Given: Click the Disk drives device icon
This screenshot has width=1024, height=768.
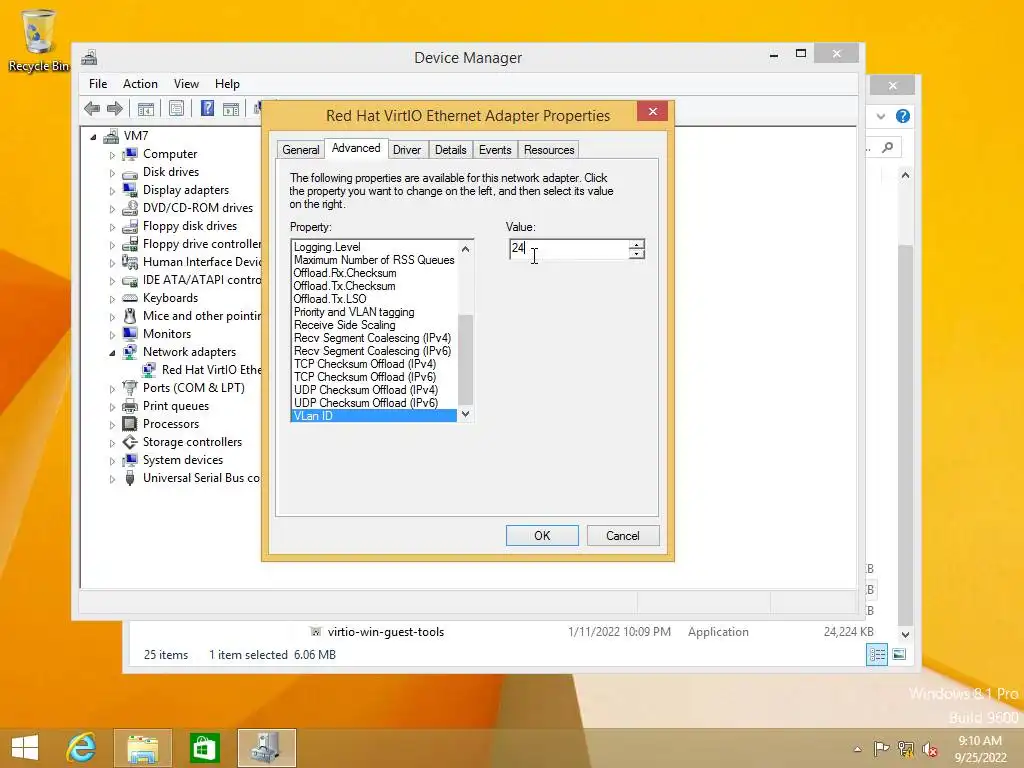Looking at the screenshot, I should coord(130,172).
